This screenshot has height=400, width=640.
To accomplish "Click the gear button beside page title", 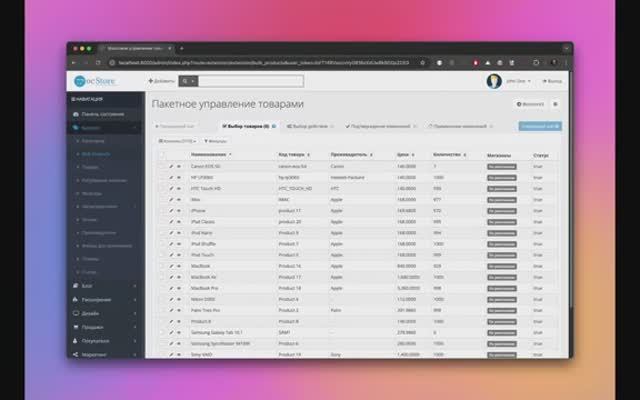I will tap(555, 104).
